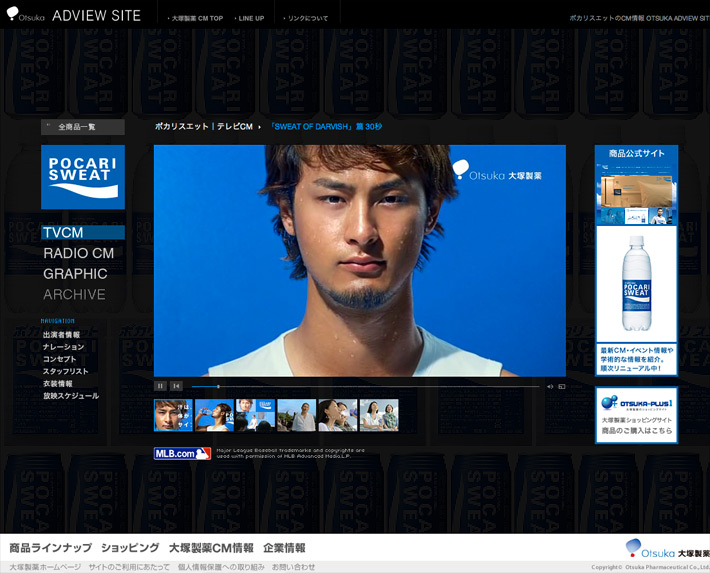Open 衣装情報 navigation link

(x=58, y=384)
